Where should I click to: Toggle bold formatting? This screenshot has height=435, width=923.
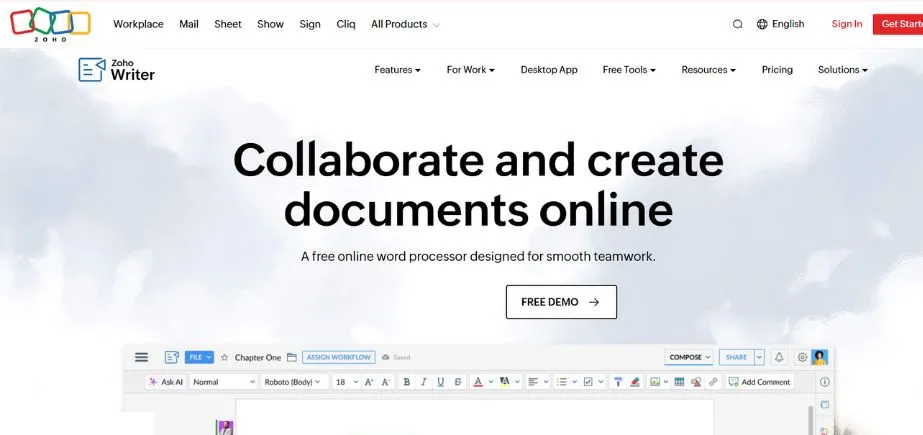(x=406, y=382)
